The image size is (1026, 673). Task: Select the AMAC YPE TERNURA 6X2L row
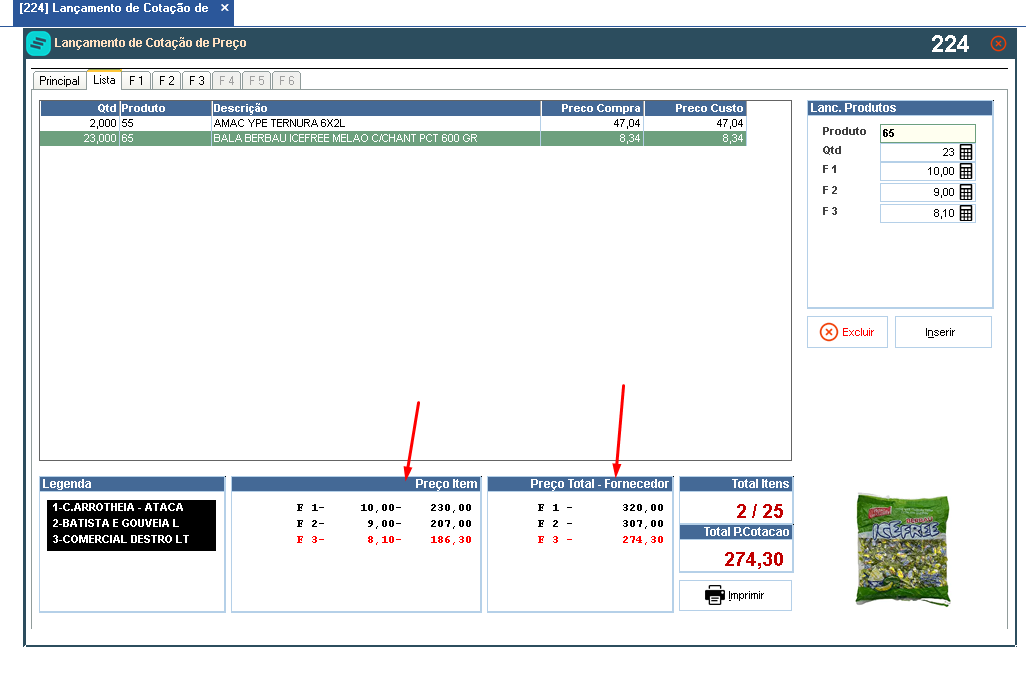(x=393, y=124)
